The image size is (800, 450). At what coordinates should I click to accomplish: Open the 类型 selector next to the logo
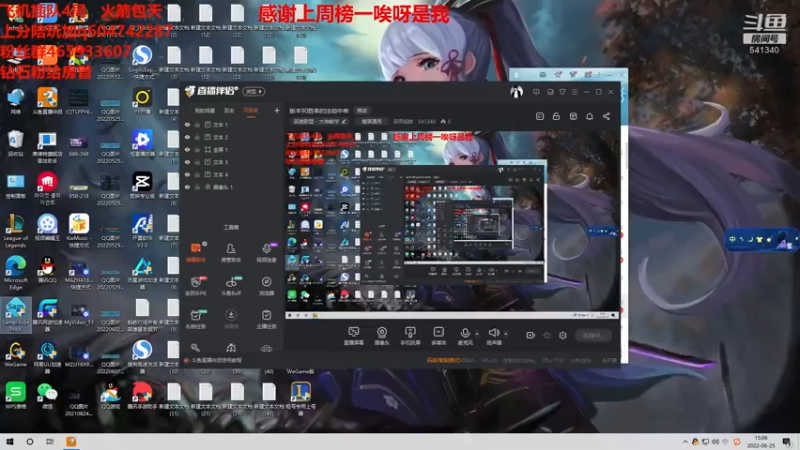(254, 92)
